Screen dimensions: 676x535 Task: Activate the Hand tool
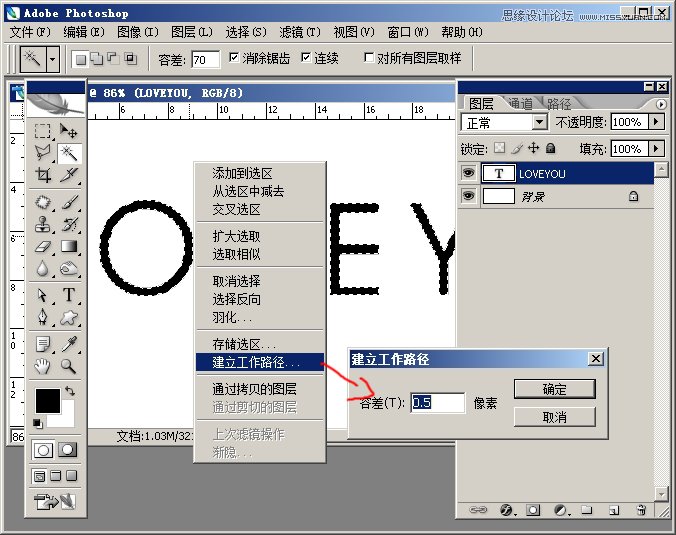(x=43, y=365)
